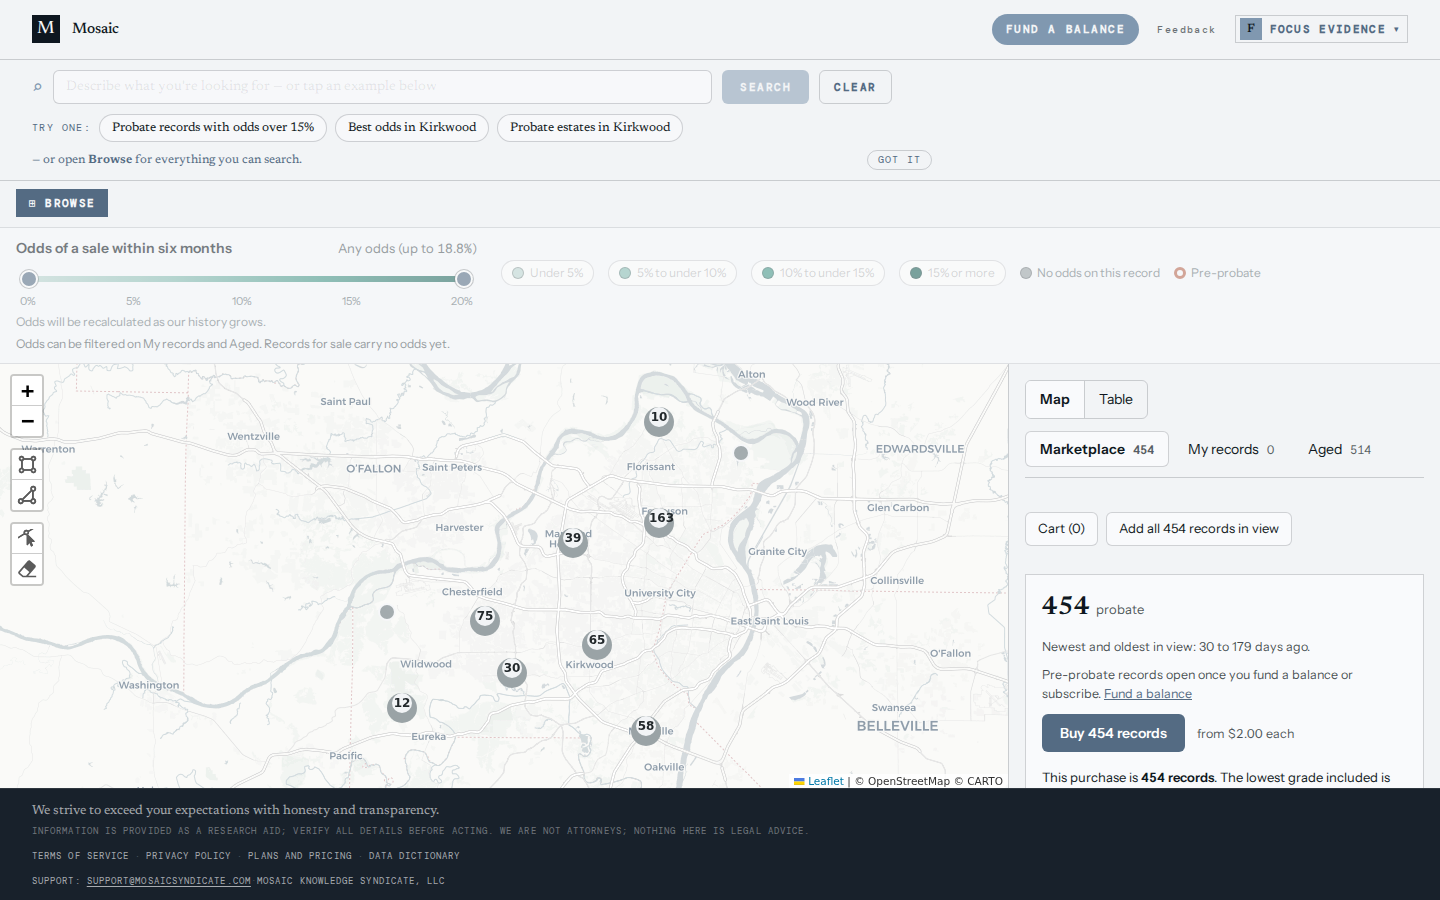Toggle the 5% to under 10% filter
The height and width of the screenshot is (900, 1440).
tap(672, 273)
